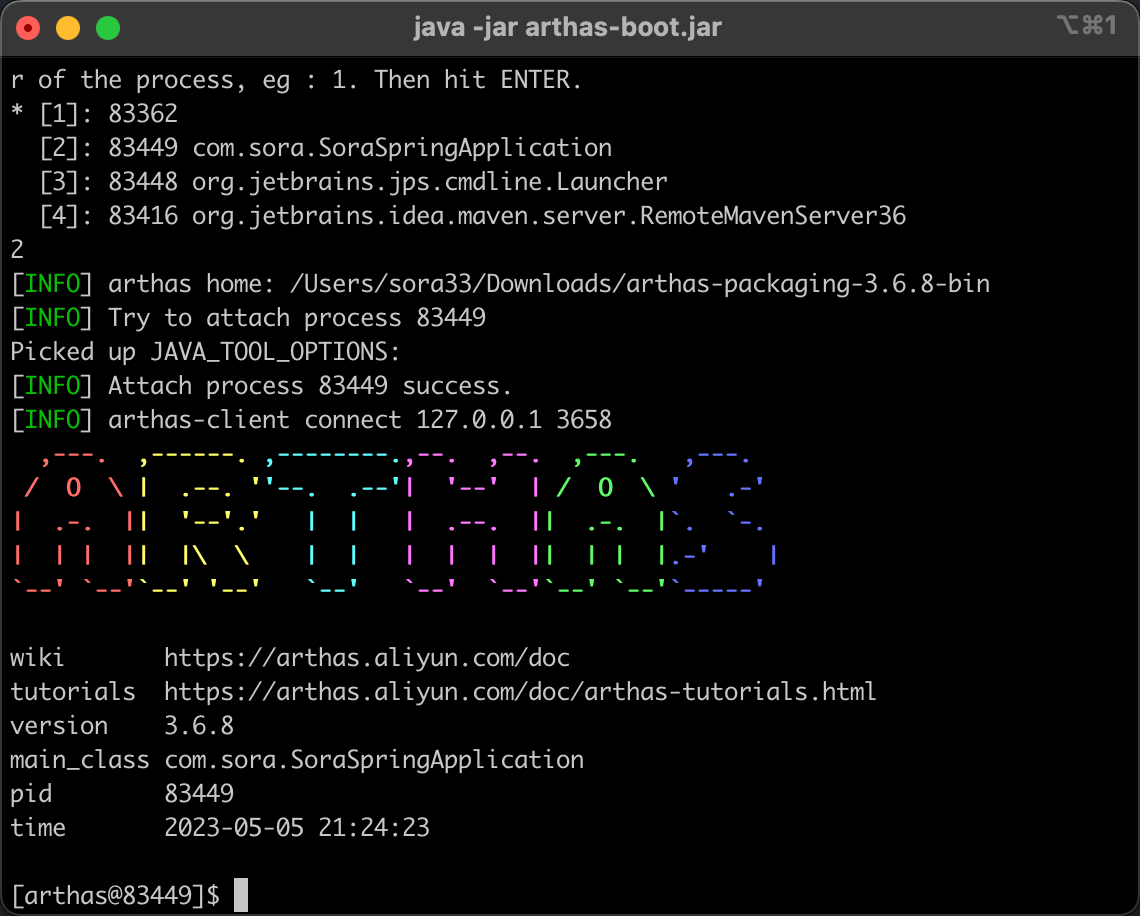This screenshot has width=1140, height=916.
Task: Click the red close window button
Action: coord(28,28)
